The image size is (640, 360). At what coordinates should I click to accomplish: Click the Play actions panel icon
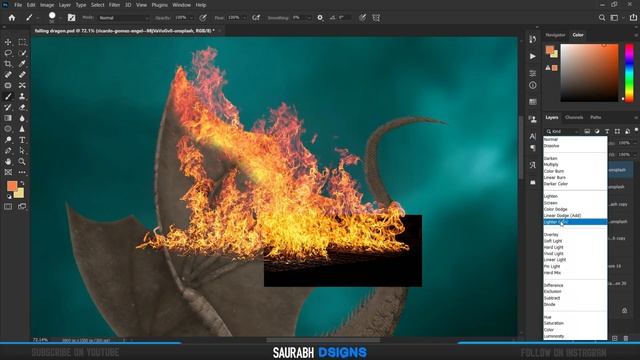(x=533, y=56)
